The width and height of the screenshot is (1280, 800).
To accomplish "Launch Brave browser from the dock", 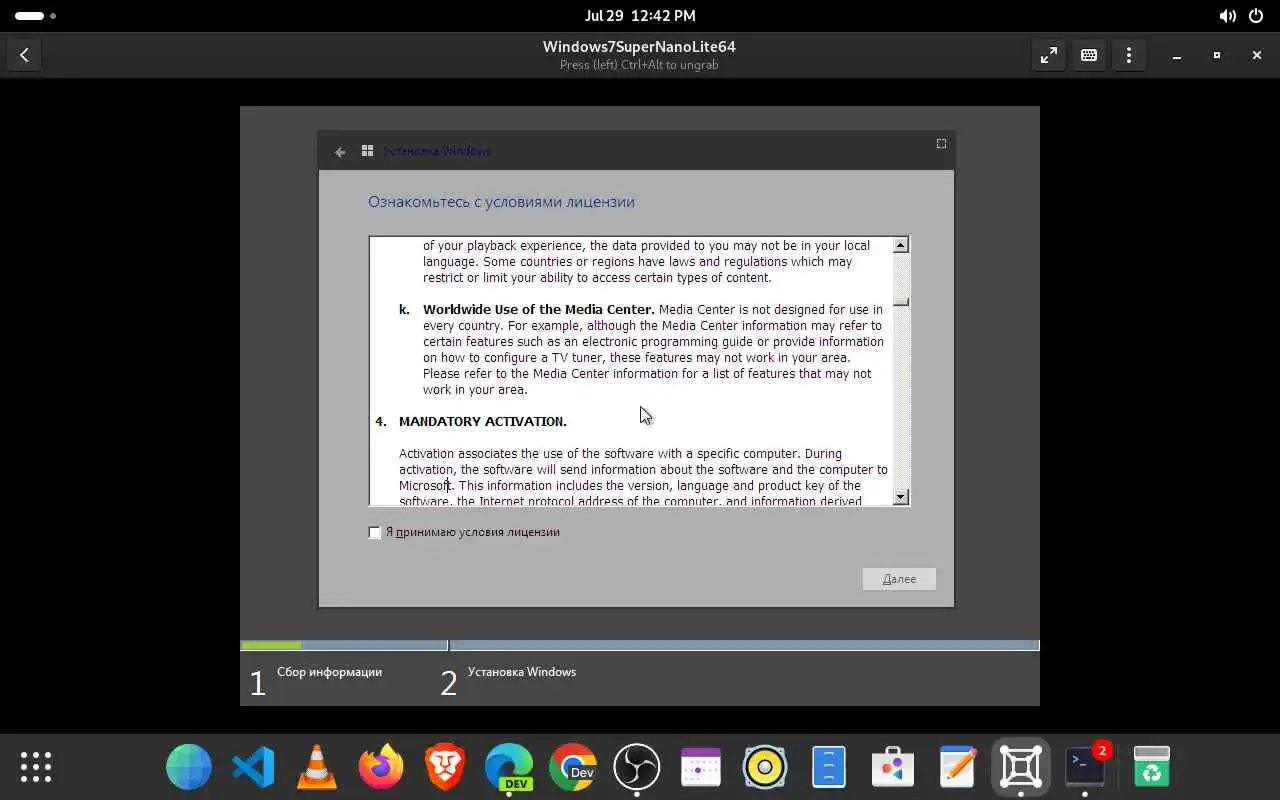I will coord(445,767).
